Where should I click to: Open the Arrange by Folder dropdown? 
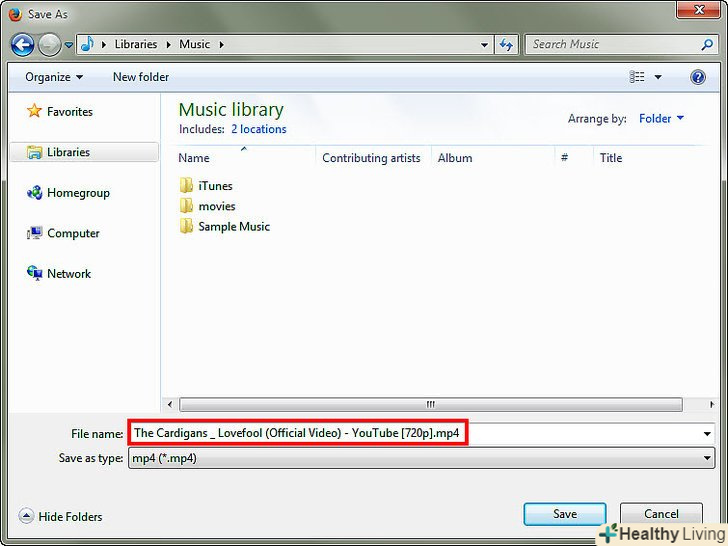661,118
